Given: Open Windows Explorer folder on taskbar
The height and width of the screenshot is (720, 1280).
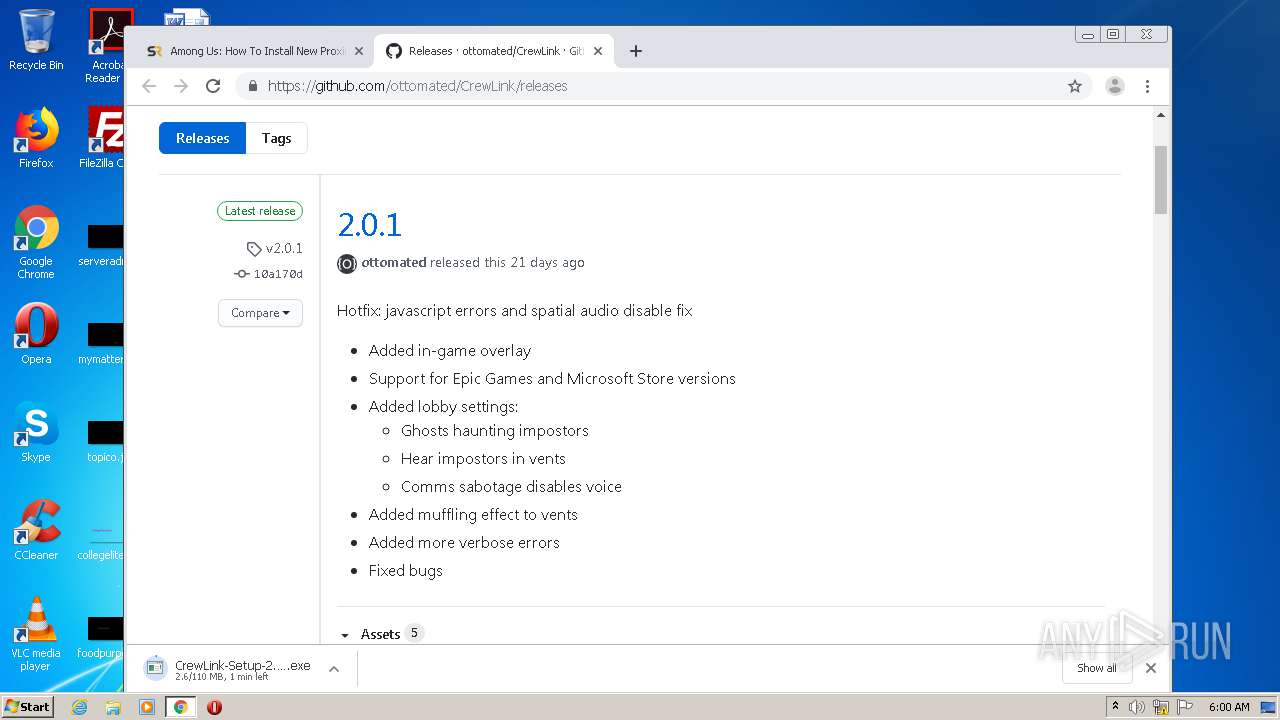Looking at the screenshot, I should (113, 707).
